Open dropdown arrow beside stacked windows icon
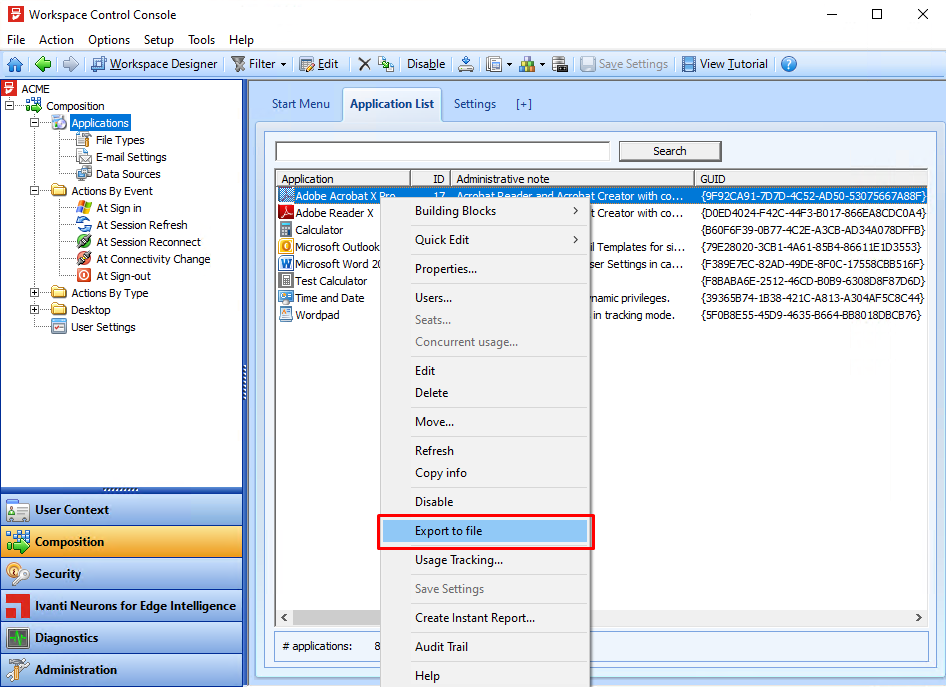The height and width of the screenshot is (687, 946). 510,64
